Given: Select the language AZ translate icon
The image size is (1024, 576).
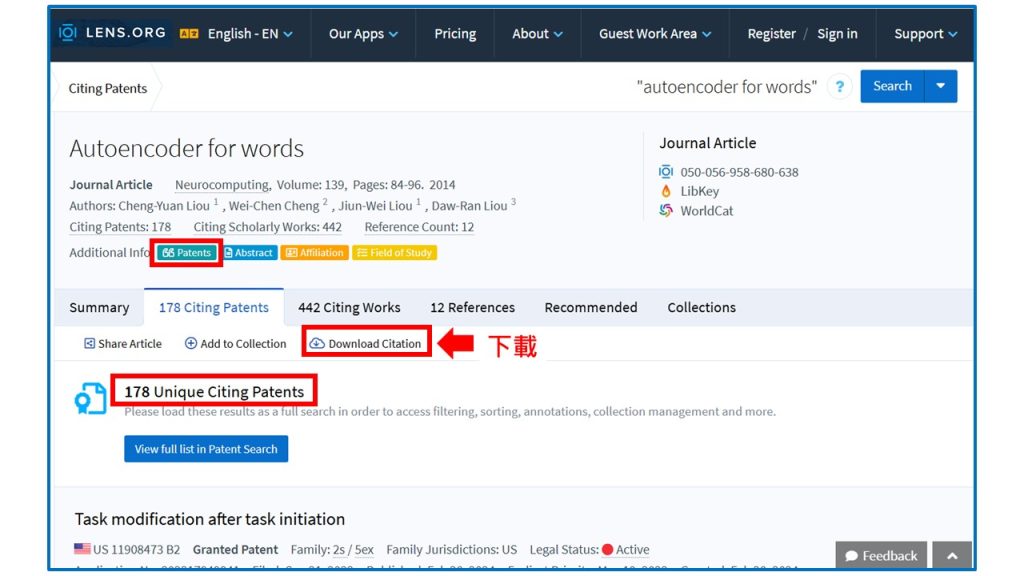Looking at the screenshot, I should 189,33.
